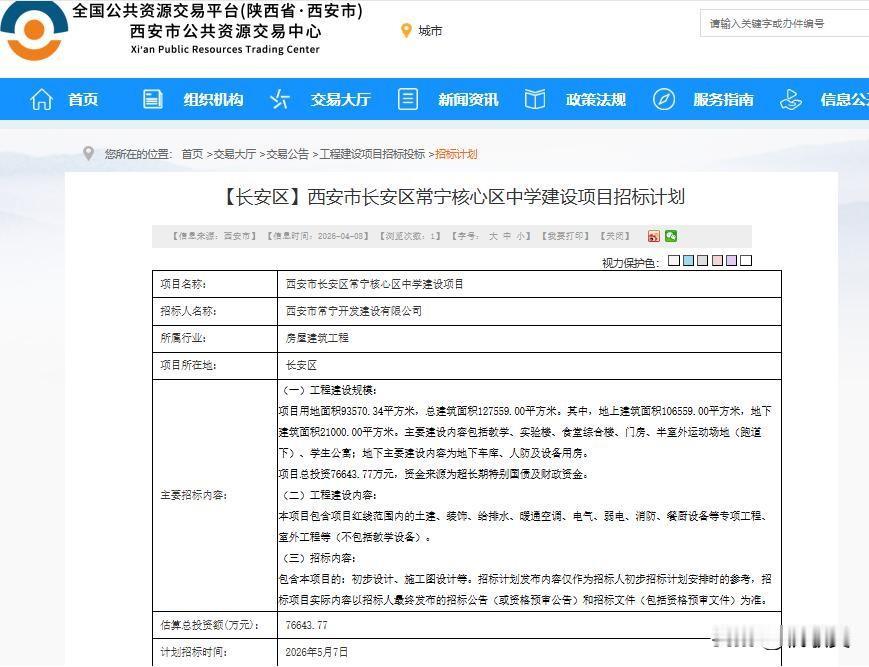Click the green WeChat share icon
The width and height of the screenshot is (869, 667).
672,237
